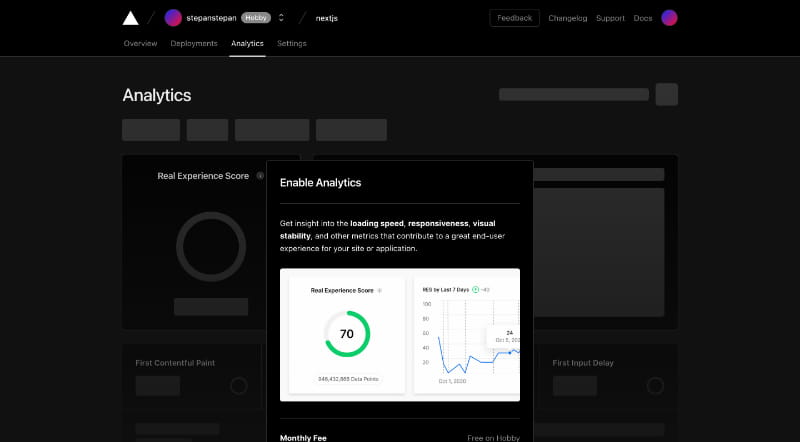
Task: Select the Analytics tab
Action: coord(247,43)
